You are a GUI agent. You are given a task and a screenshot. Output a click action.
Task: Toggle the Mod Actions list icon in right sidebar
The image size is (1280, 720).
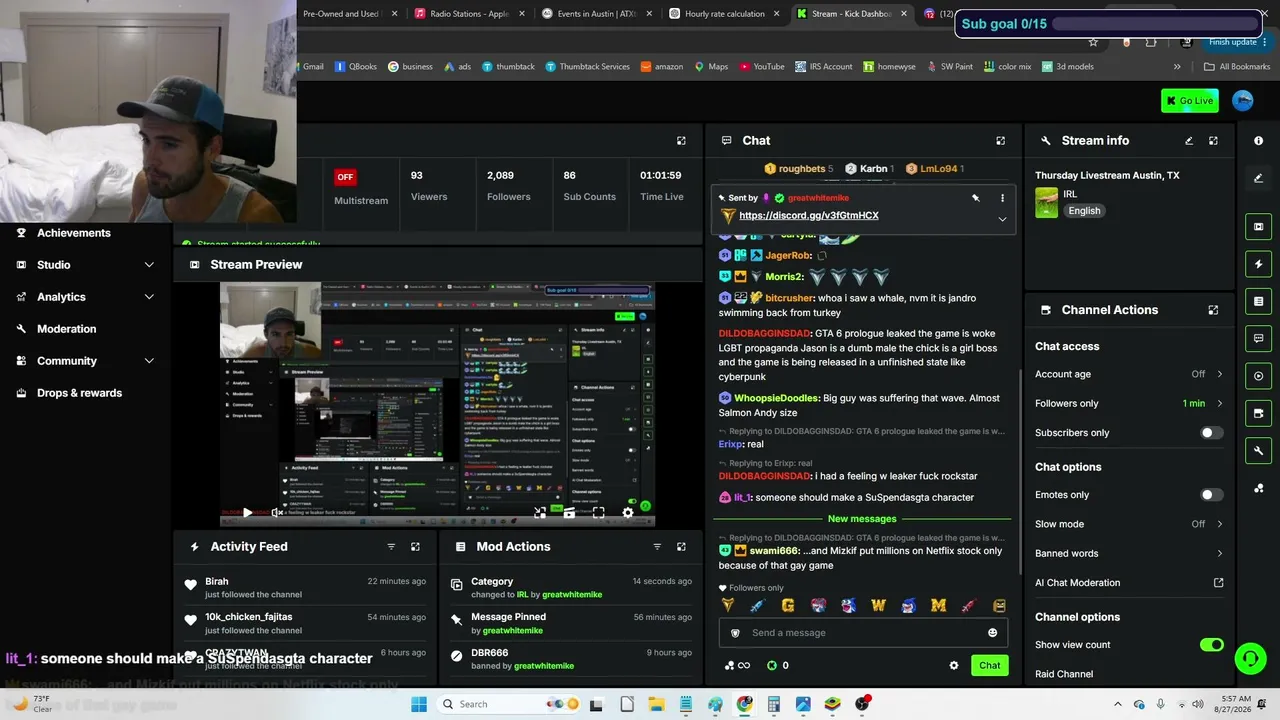[1258, 301]
